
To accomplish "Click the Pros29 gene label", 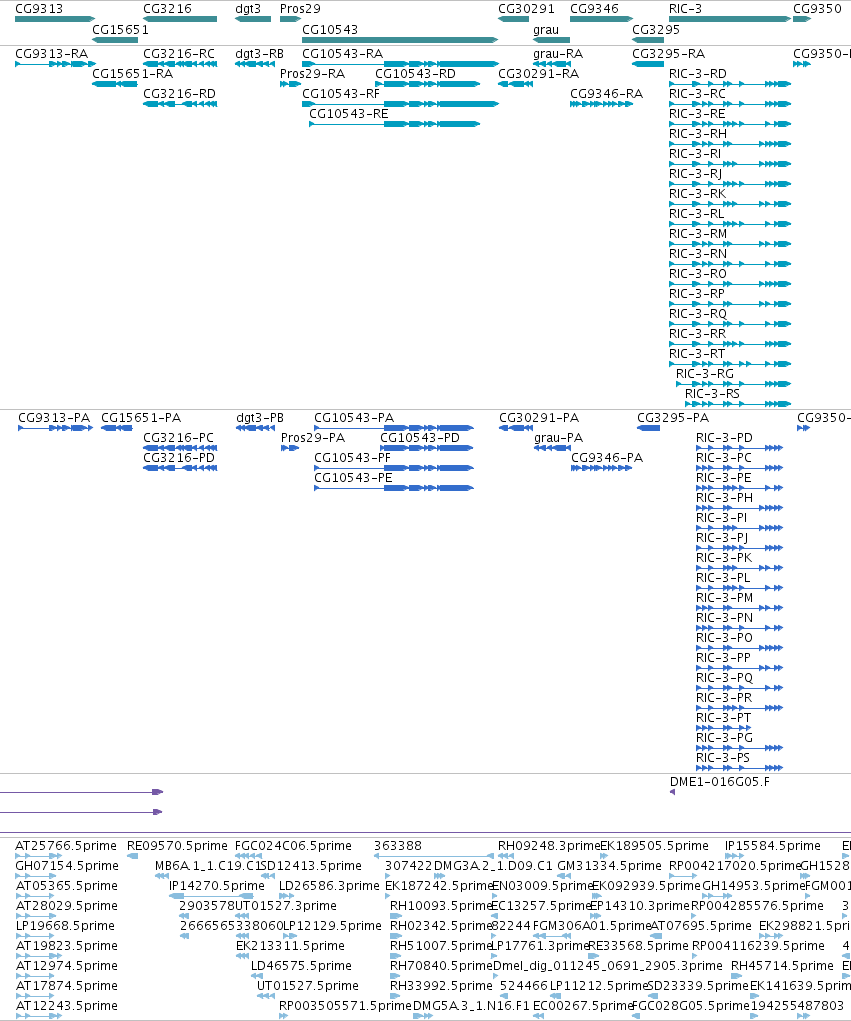I will click(x=300, y=8).
